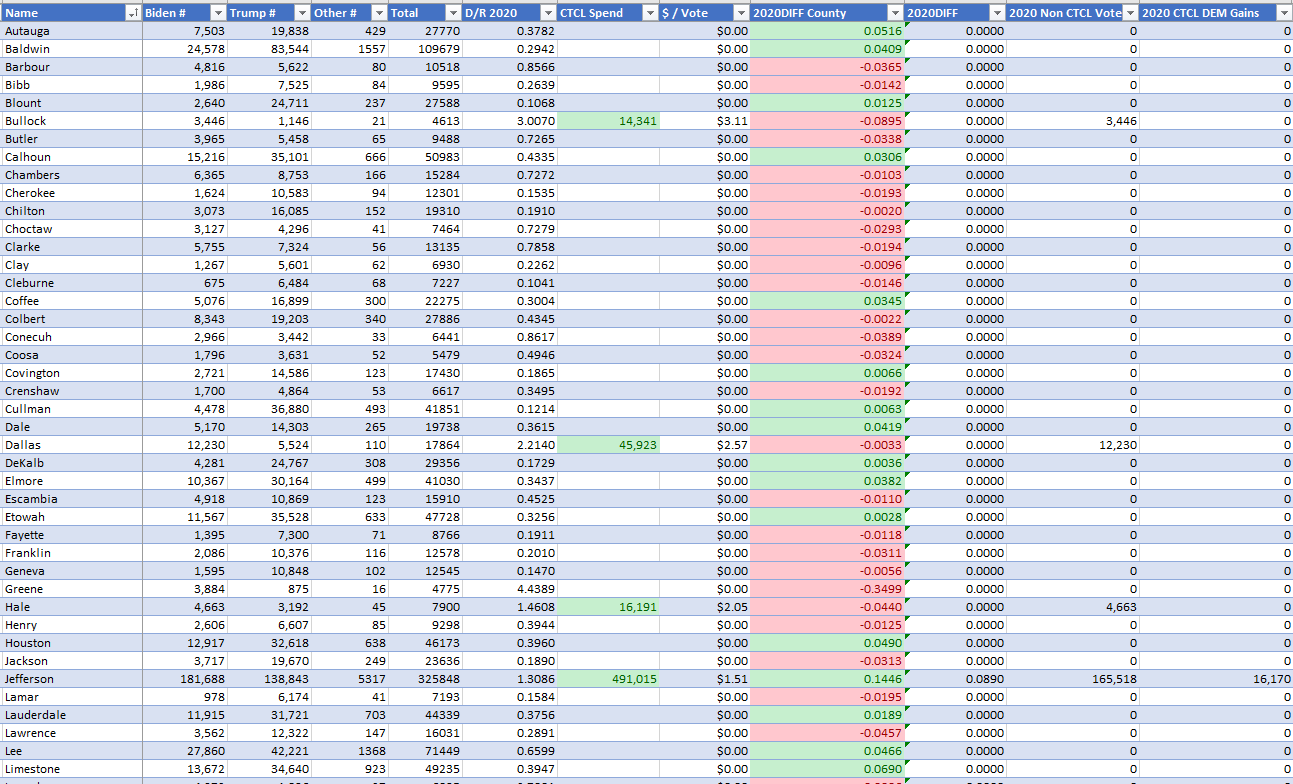Click Limestone's 2020DIFF County value 0.0690
Image resolution: width=1293 pixels, height=784 pixels.
pyautogui.click(x=827, y=769)
